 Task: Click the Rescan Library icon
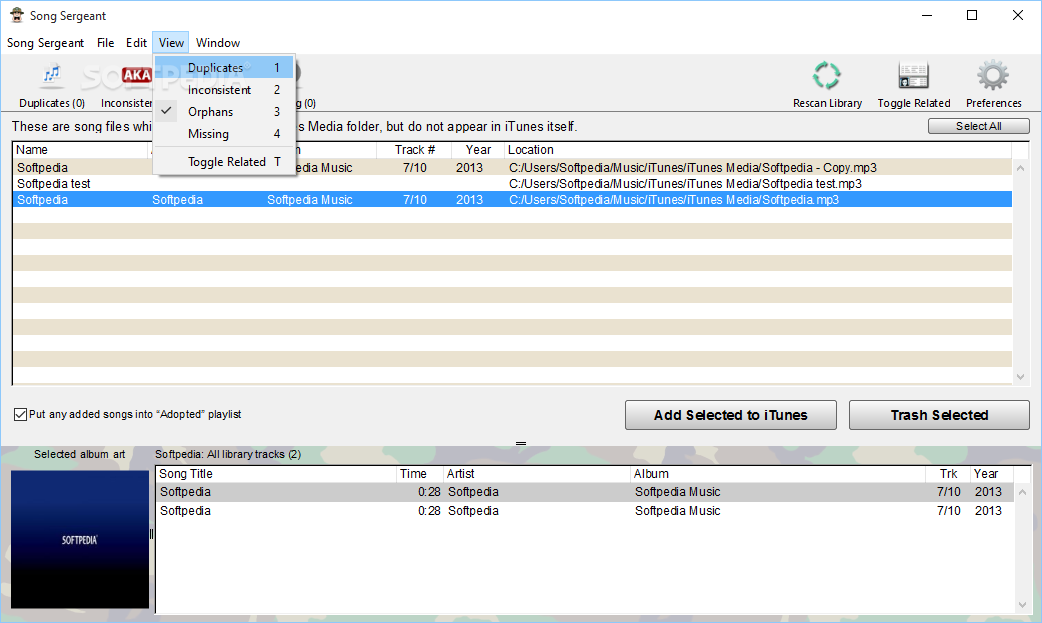coord(827,76)
